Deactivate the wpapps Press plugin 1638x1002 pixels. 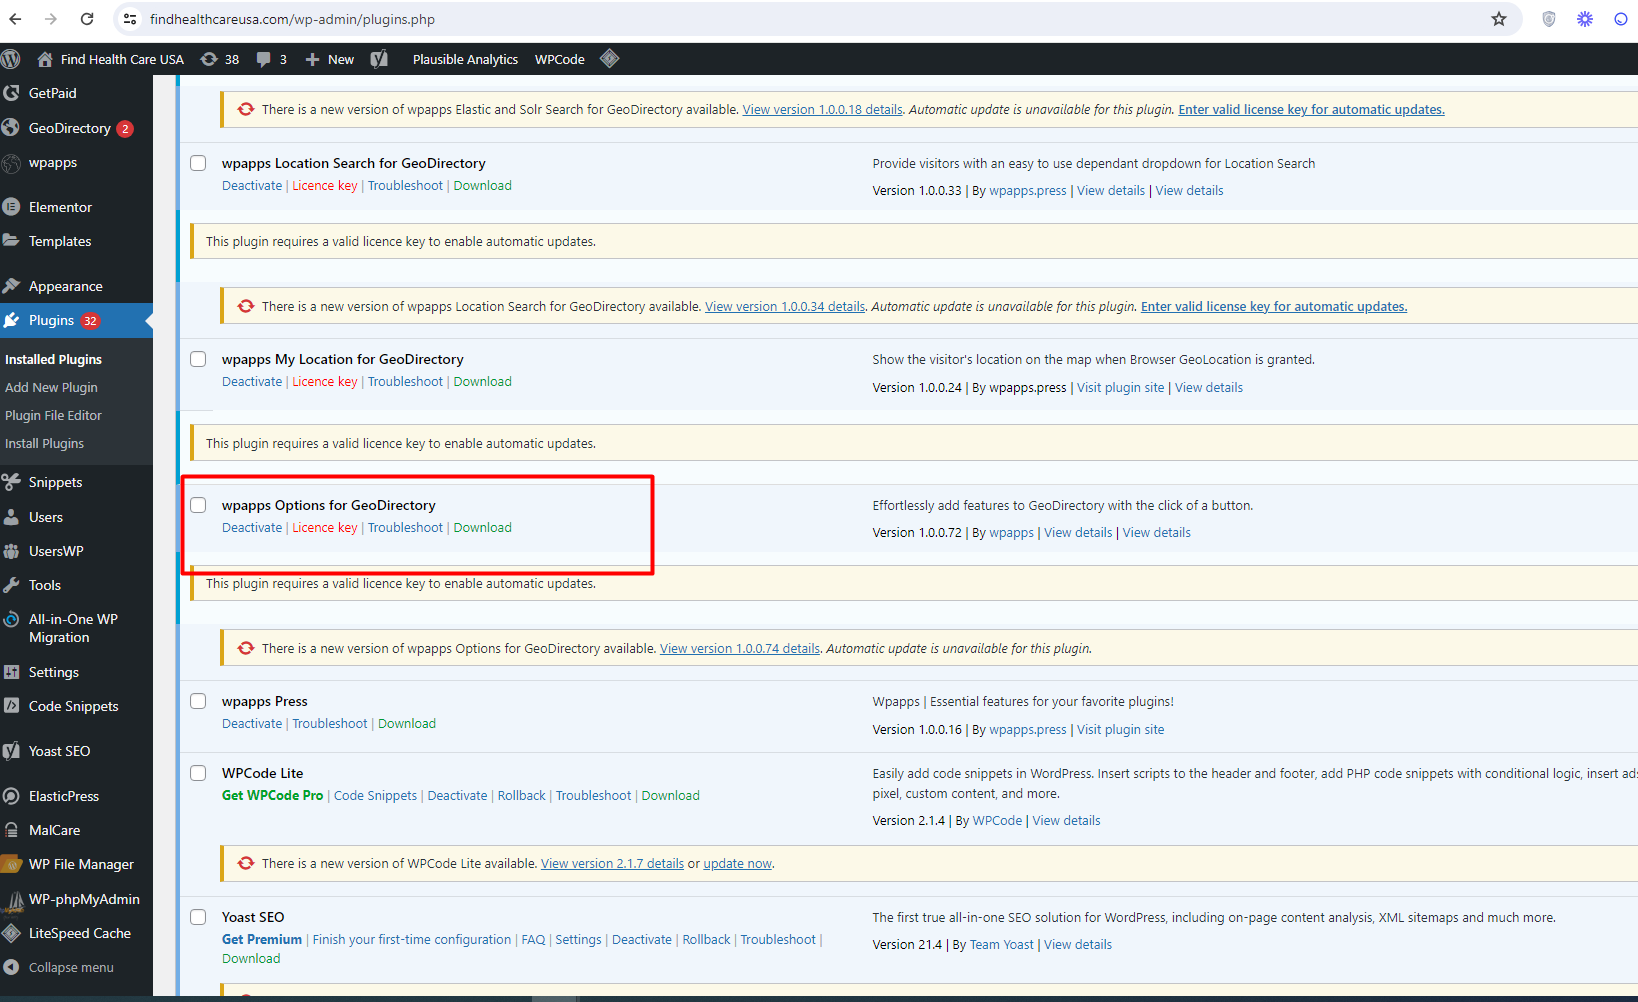coord(251,724)
